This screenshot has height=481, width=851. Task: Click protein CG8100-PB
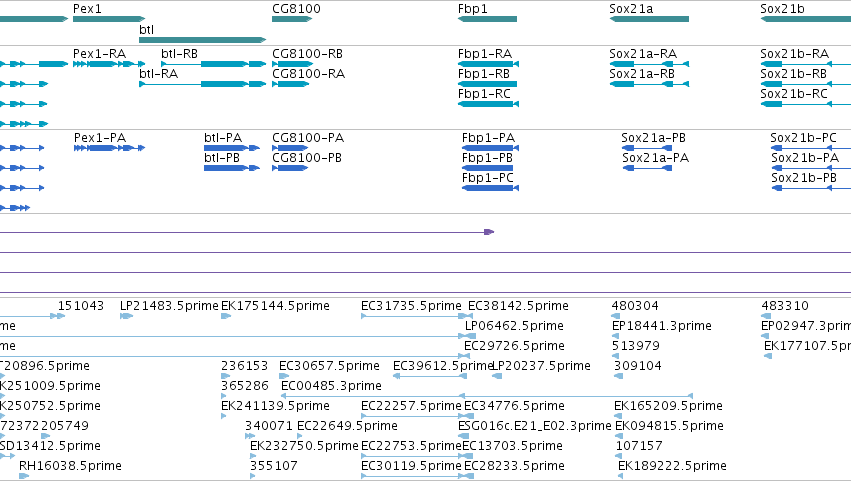tap(307, 157)
